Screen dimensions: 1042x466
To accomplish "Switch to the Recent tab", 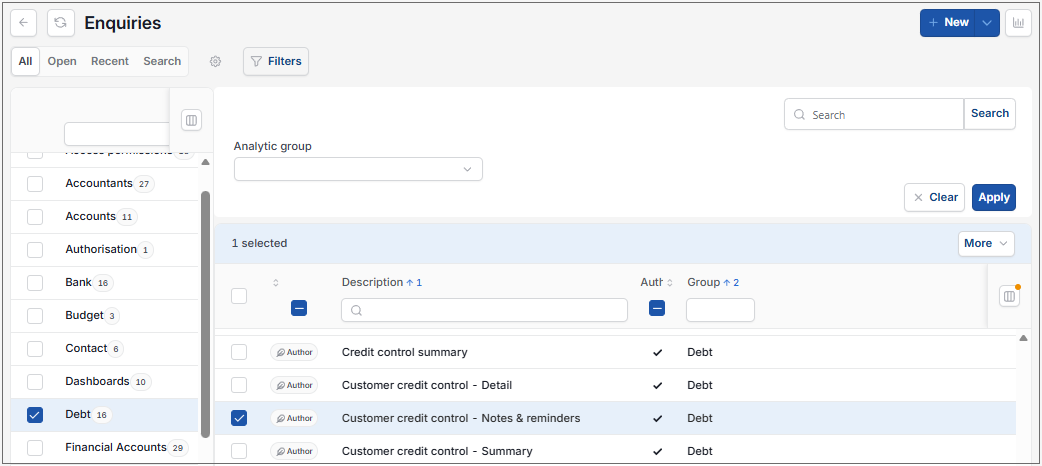I will point(110,61).
